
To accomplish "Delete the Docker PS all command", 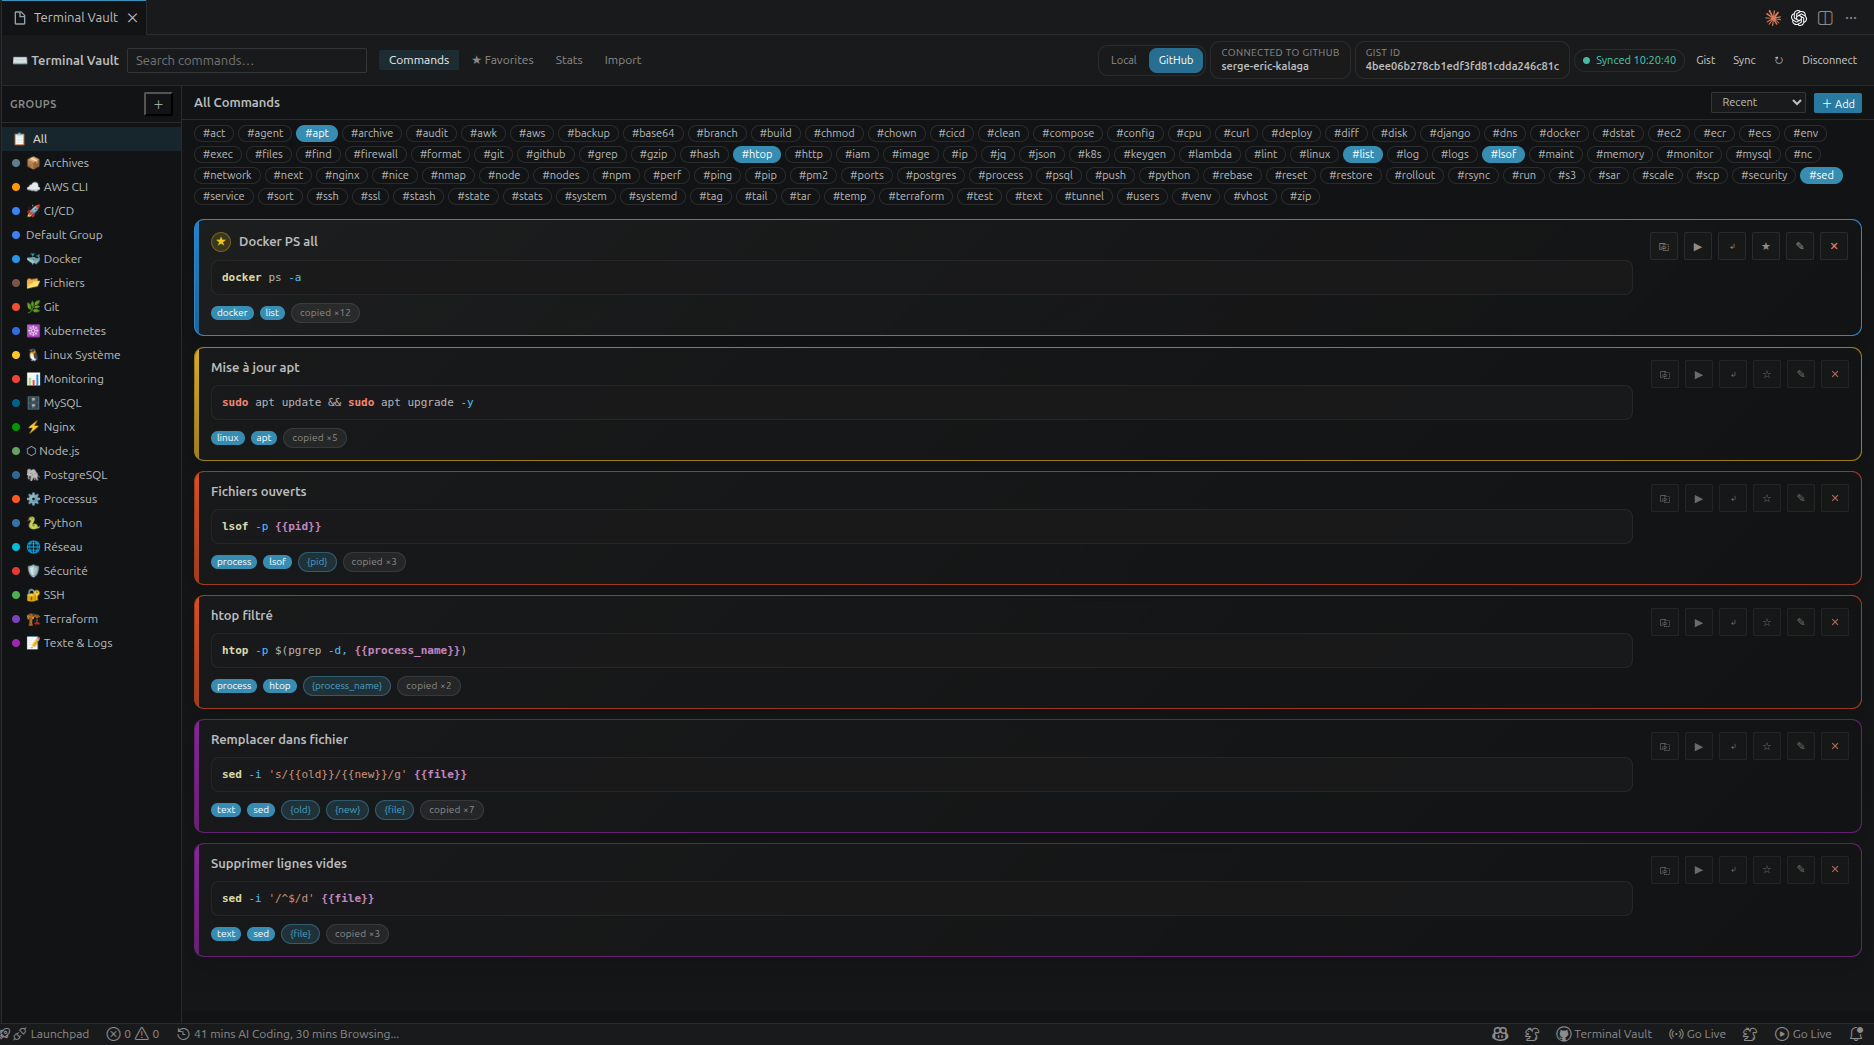I will (x=1834, y=246).
